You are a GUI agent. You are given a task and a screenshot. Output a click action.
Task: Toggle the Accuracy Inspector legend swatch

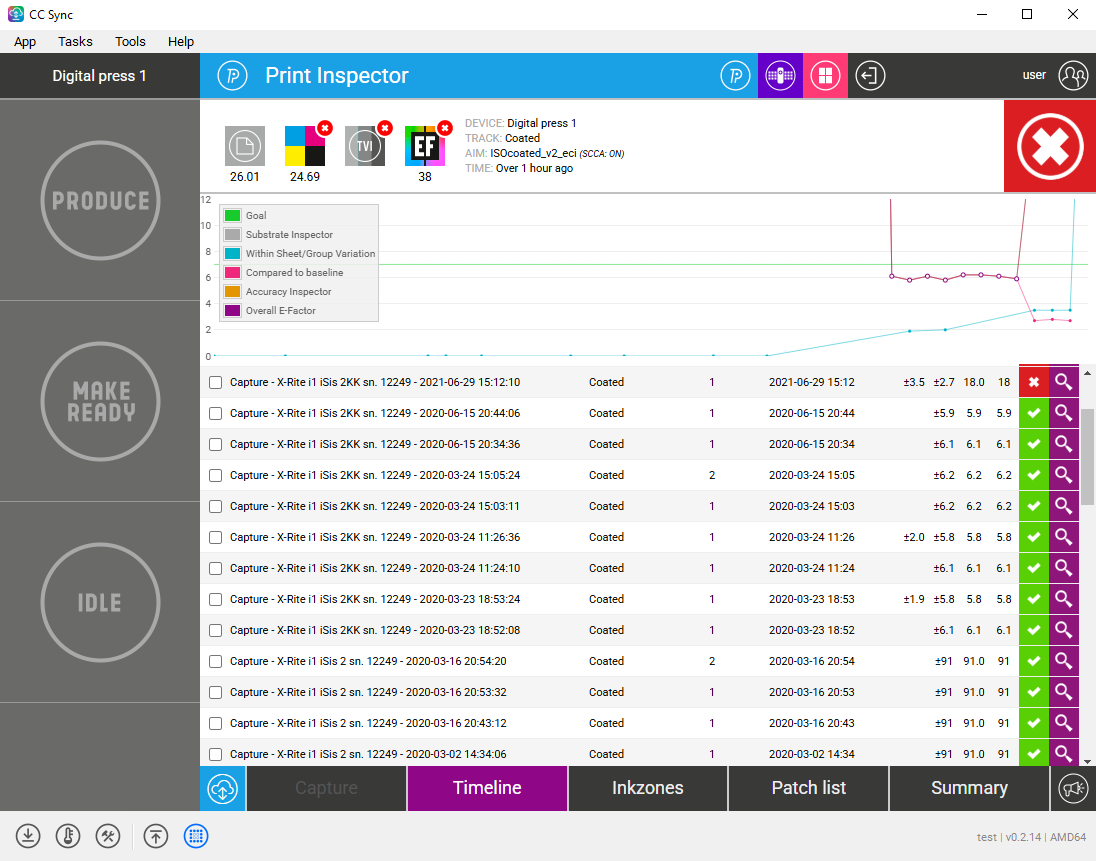[233, 291]
